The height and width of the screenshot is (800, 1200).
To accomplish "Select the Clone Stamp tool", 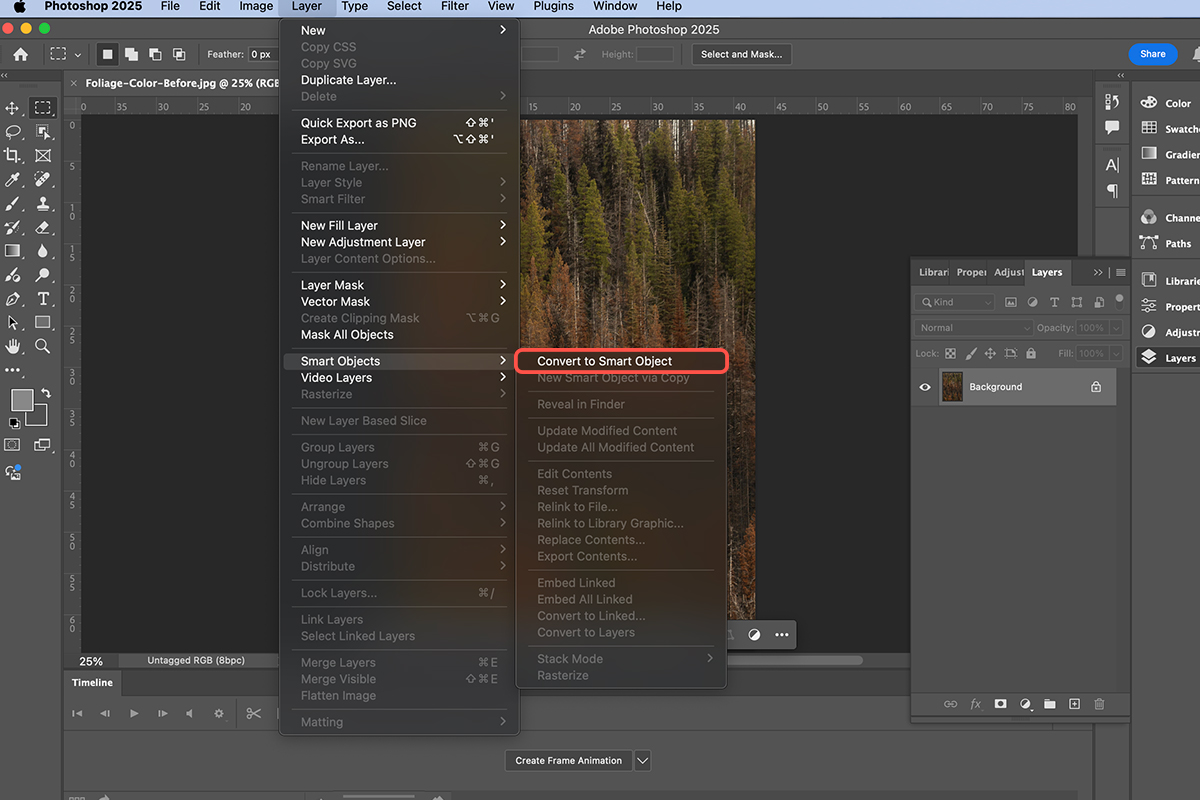I will (x=43, y=204).
